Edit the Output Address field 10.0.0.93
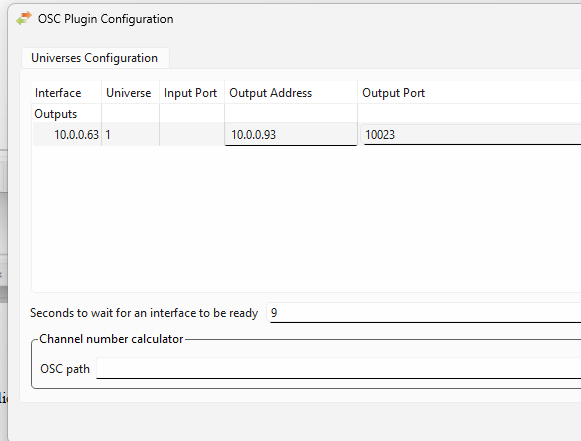Screen dimensions: 581x441 pos(291,135)
